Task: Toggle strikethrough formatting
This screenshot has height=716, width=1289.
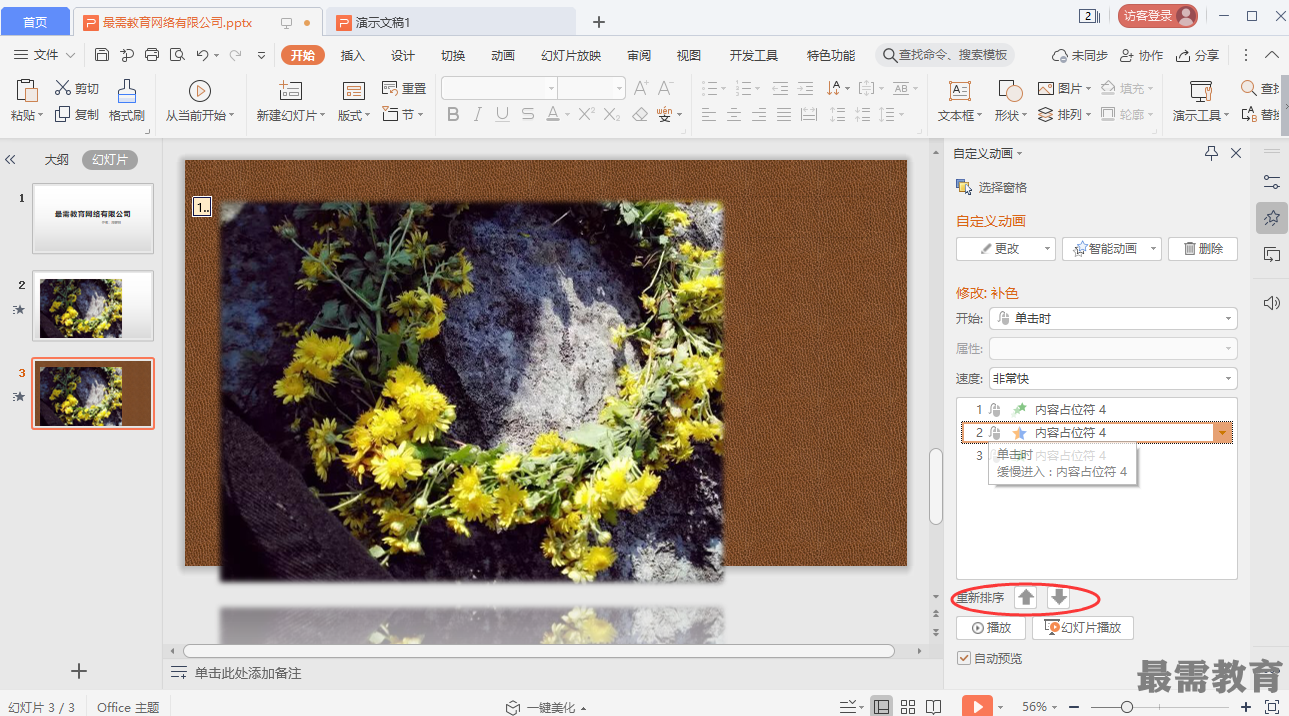Action: coord(530,115)
